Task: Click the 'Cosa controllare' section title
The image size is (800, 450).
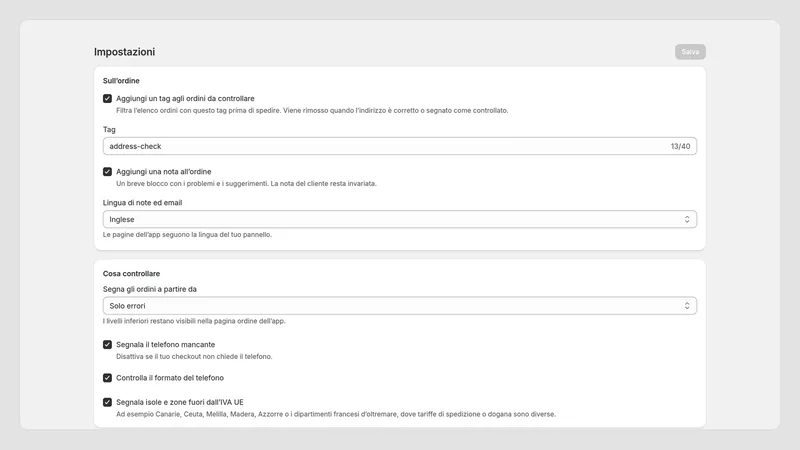Action: 131,273
